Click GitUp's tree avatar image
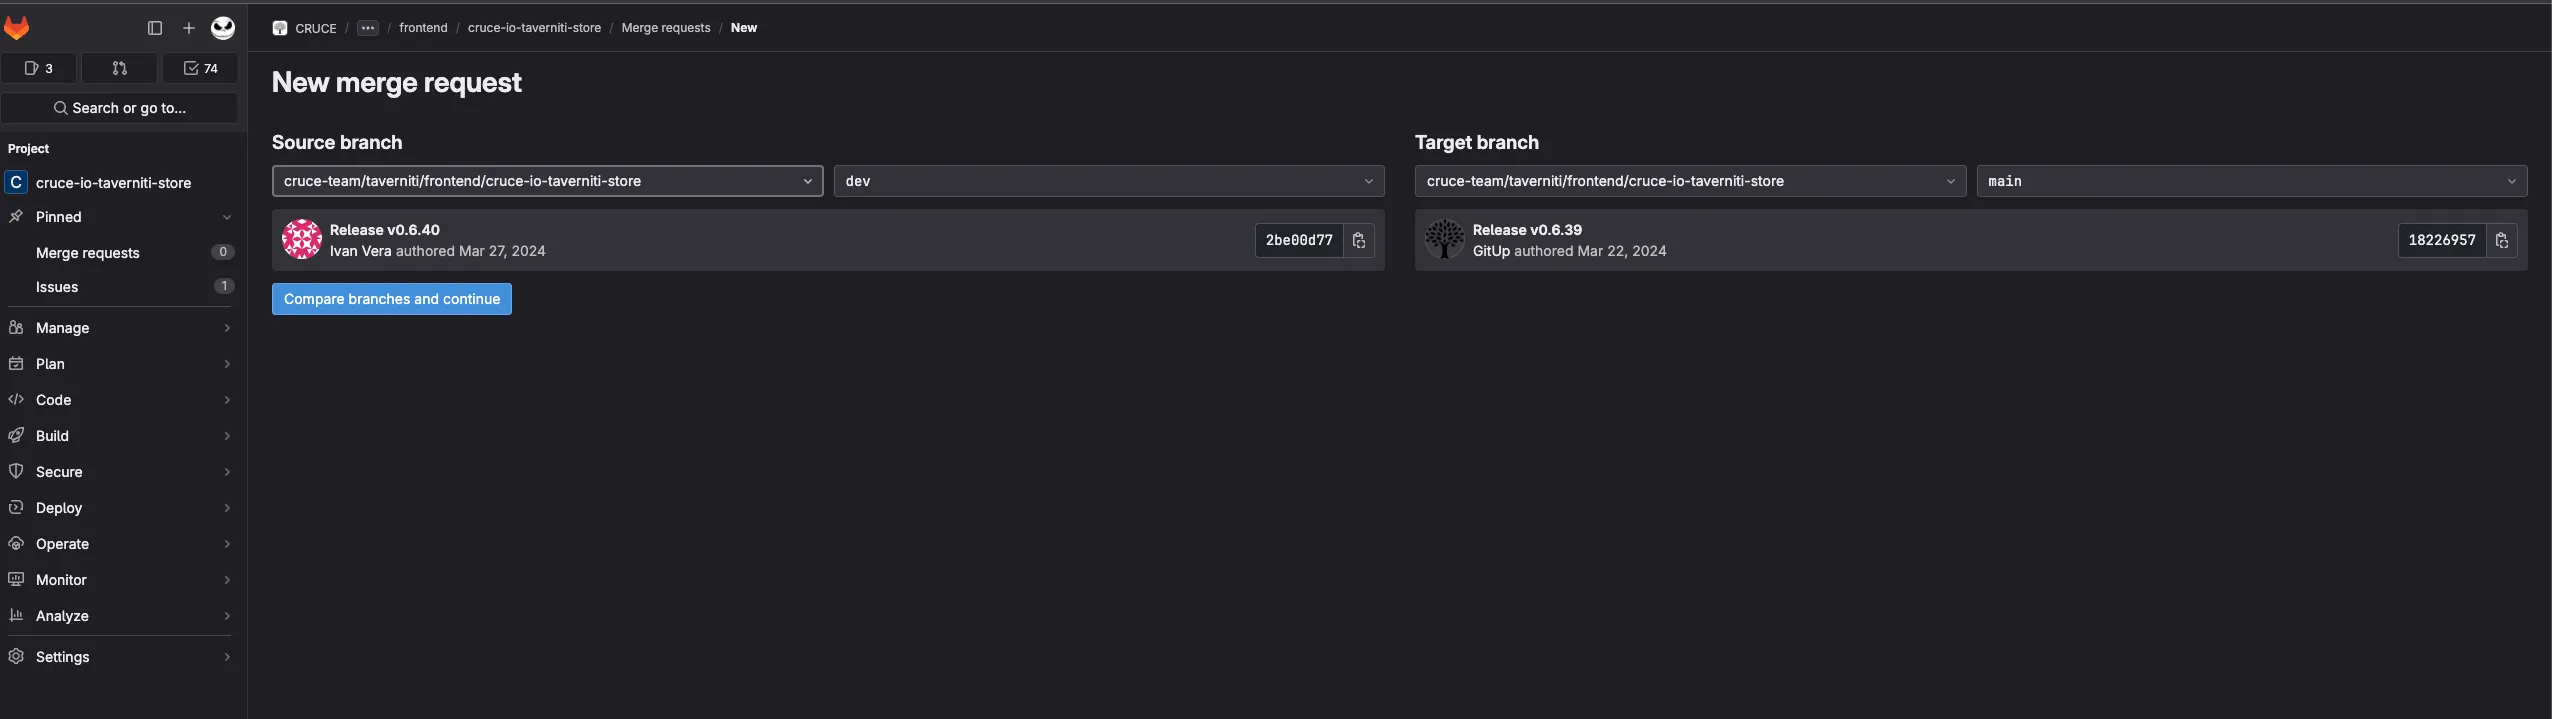 [x=1445, y=240]
